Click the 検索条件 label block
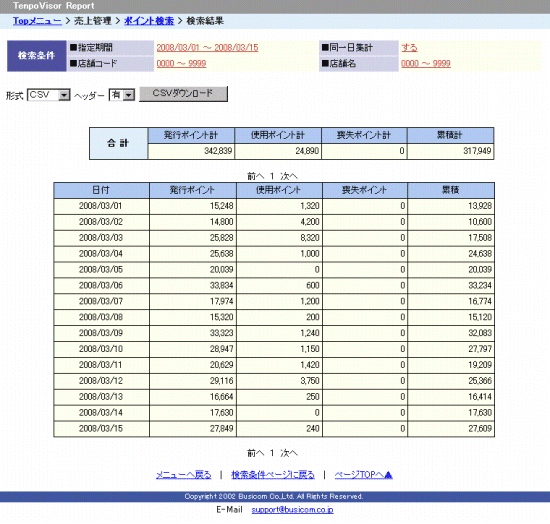Viewport: 550px width, 524px height. (x=37, y=56)
